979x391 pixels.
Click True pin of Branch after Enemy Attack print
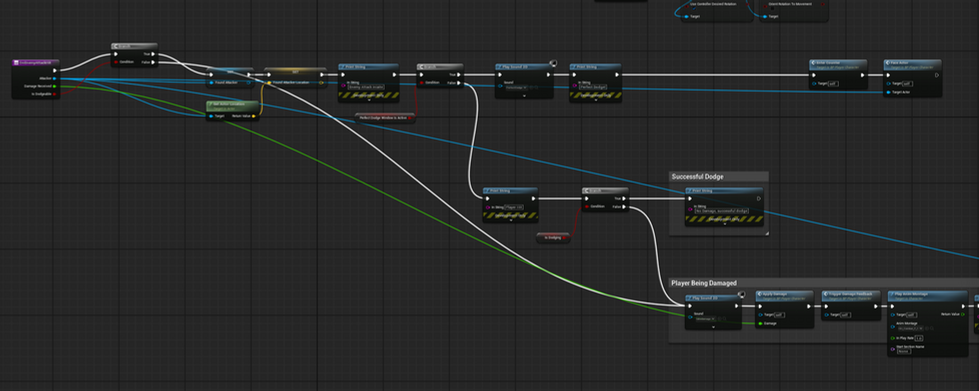coord(458,74)
